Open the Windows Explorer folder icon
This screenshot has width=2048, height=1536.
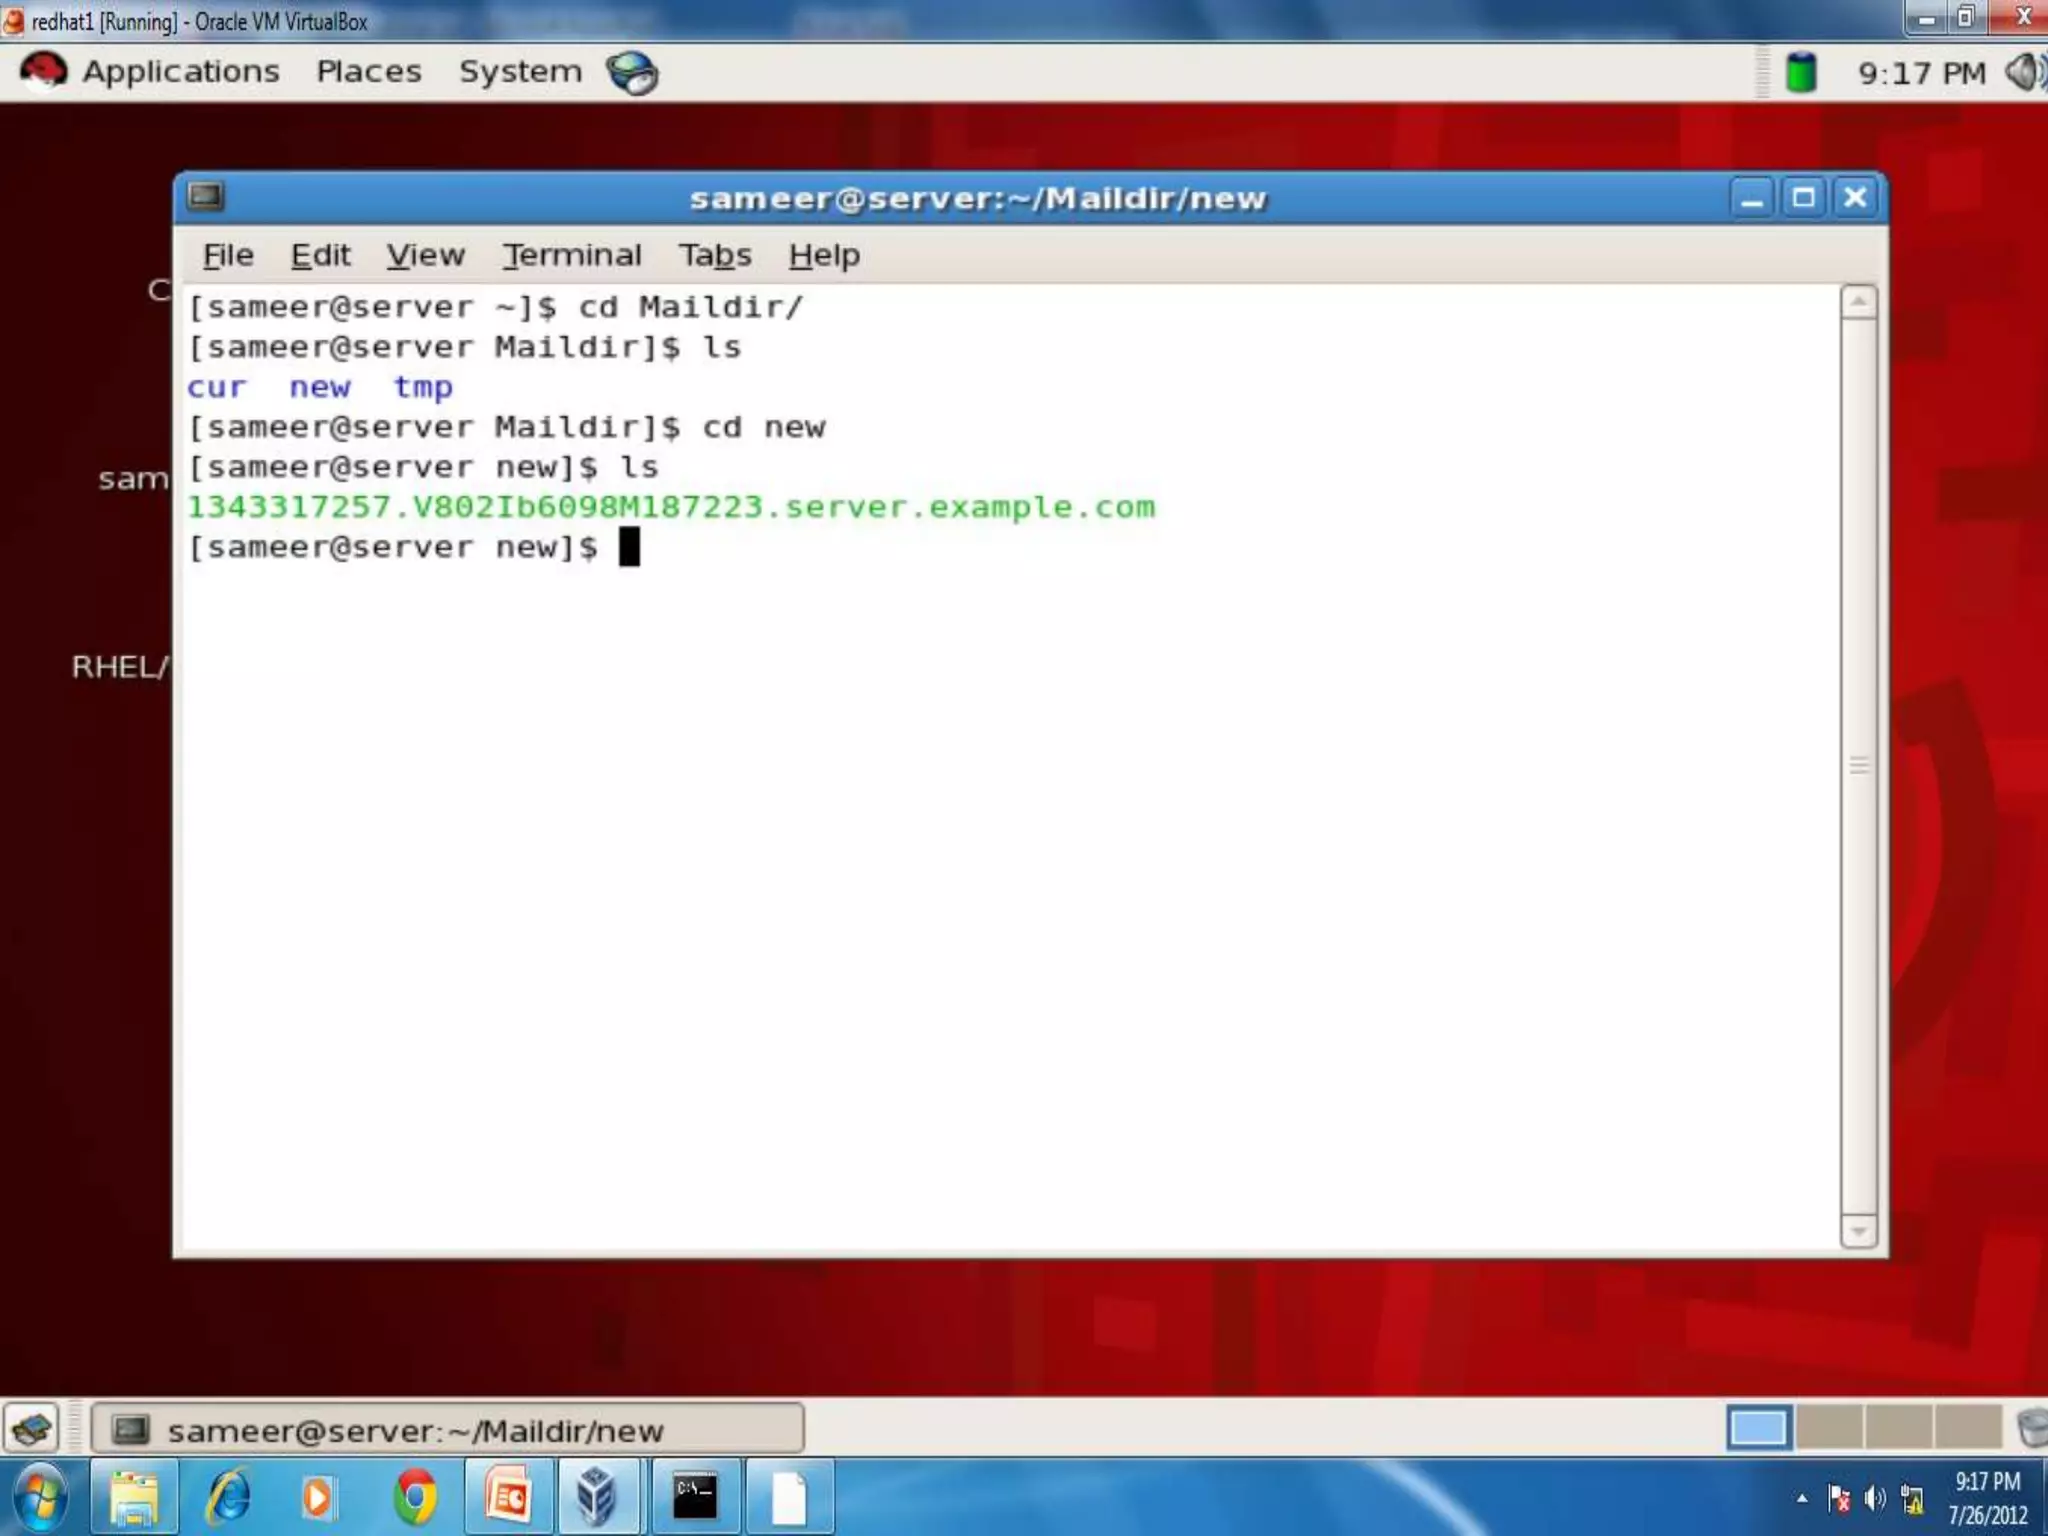coord(135,1497)
